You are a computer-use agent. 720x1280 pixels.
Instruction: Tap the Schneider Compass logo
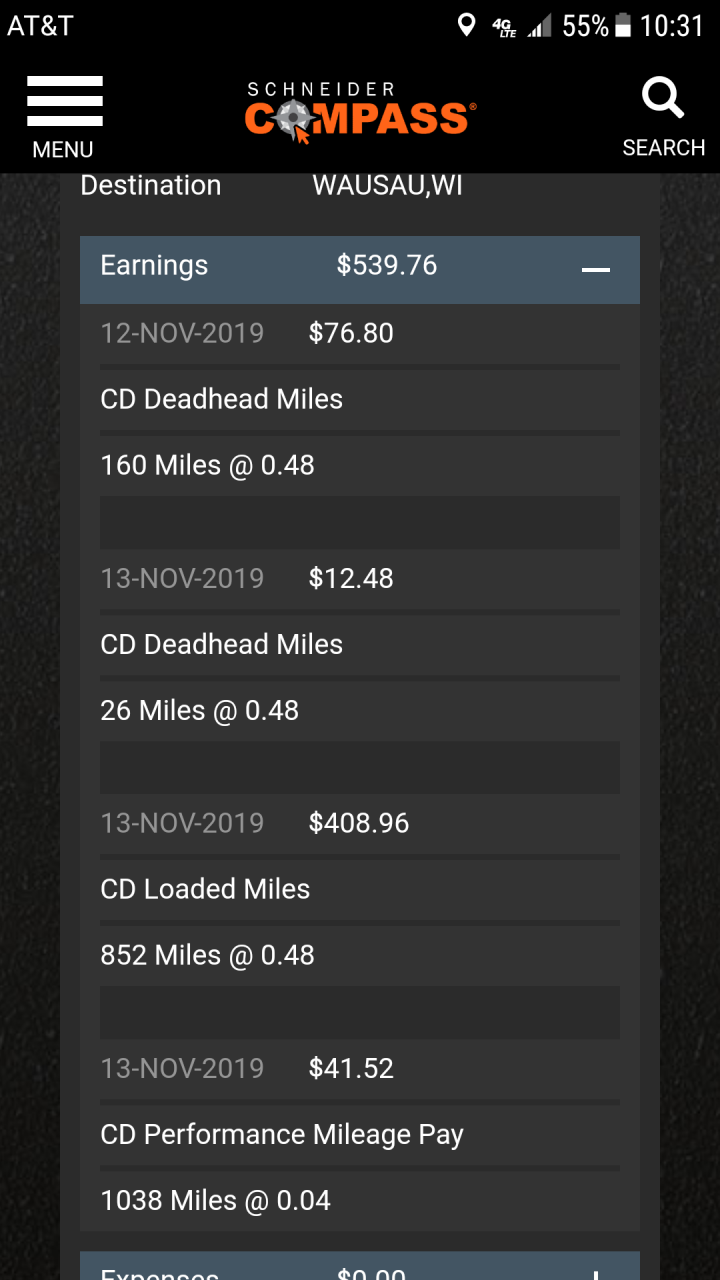360,112
